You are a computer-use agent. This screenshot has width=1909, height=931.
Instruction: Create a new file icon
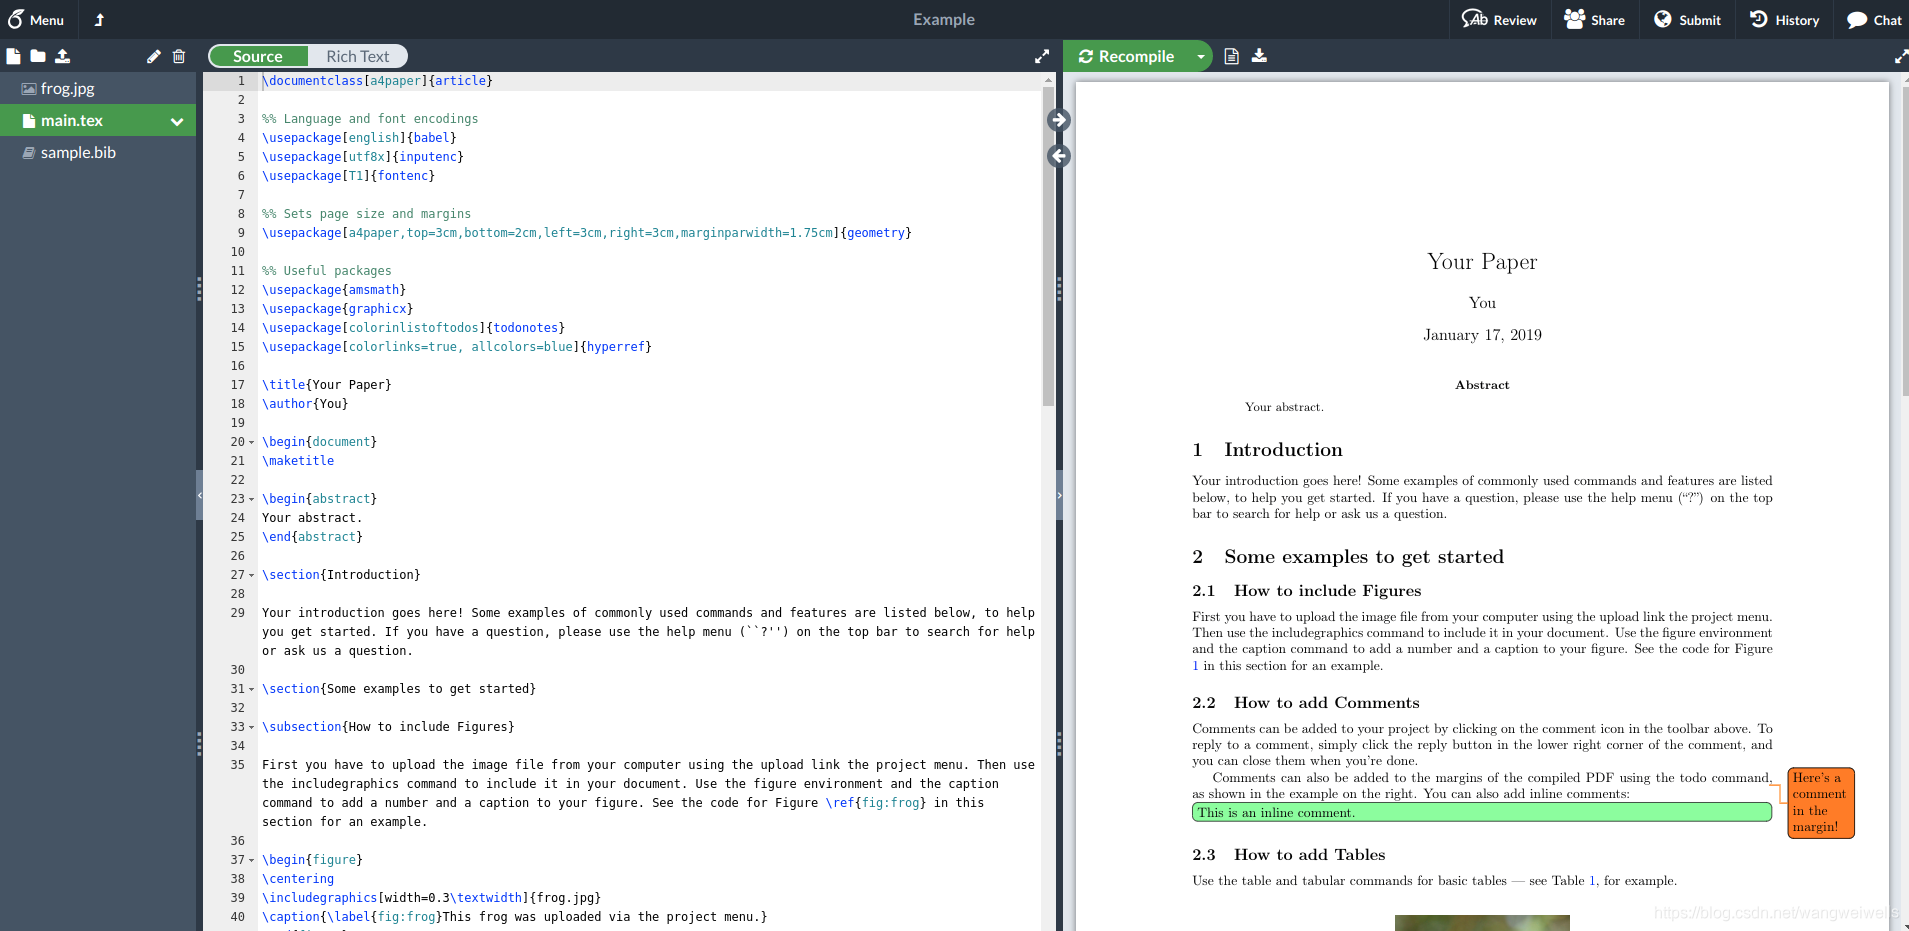click(13, 56)
